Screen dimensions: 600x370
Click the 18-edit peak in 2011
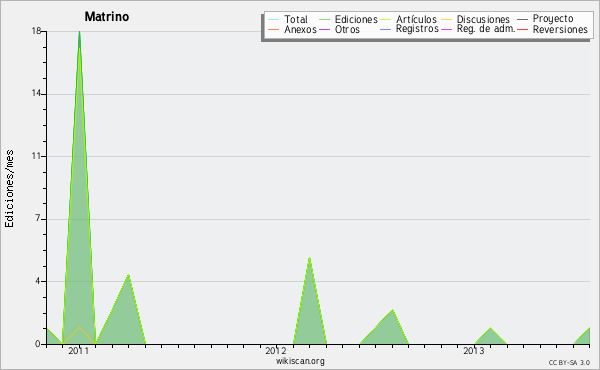(x=79, y=32)
